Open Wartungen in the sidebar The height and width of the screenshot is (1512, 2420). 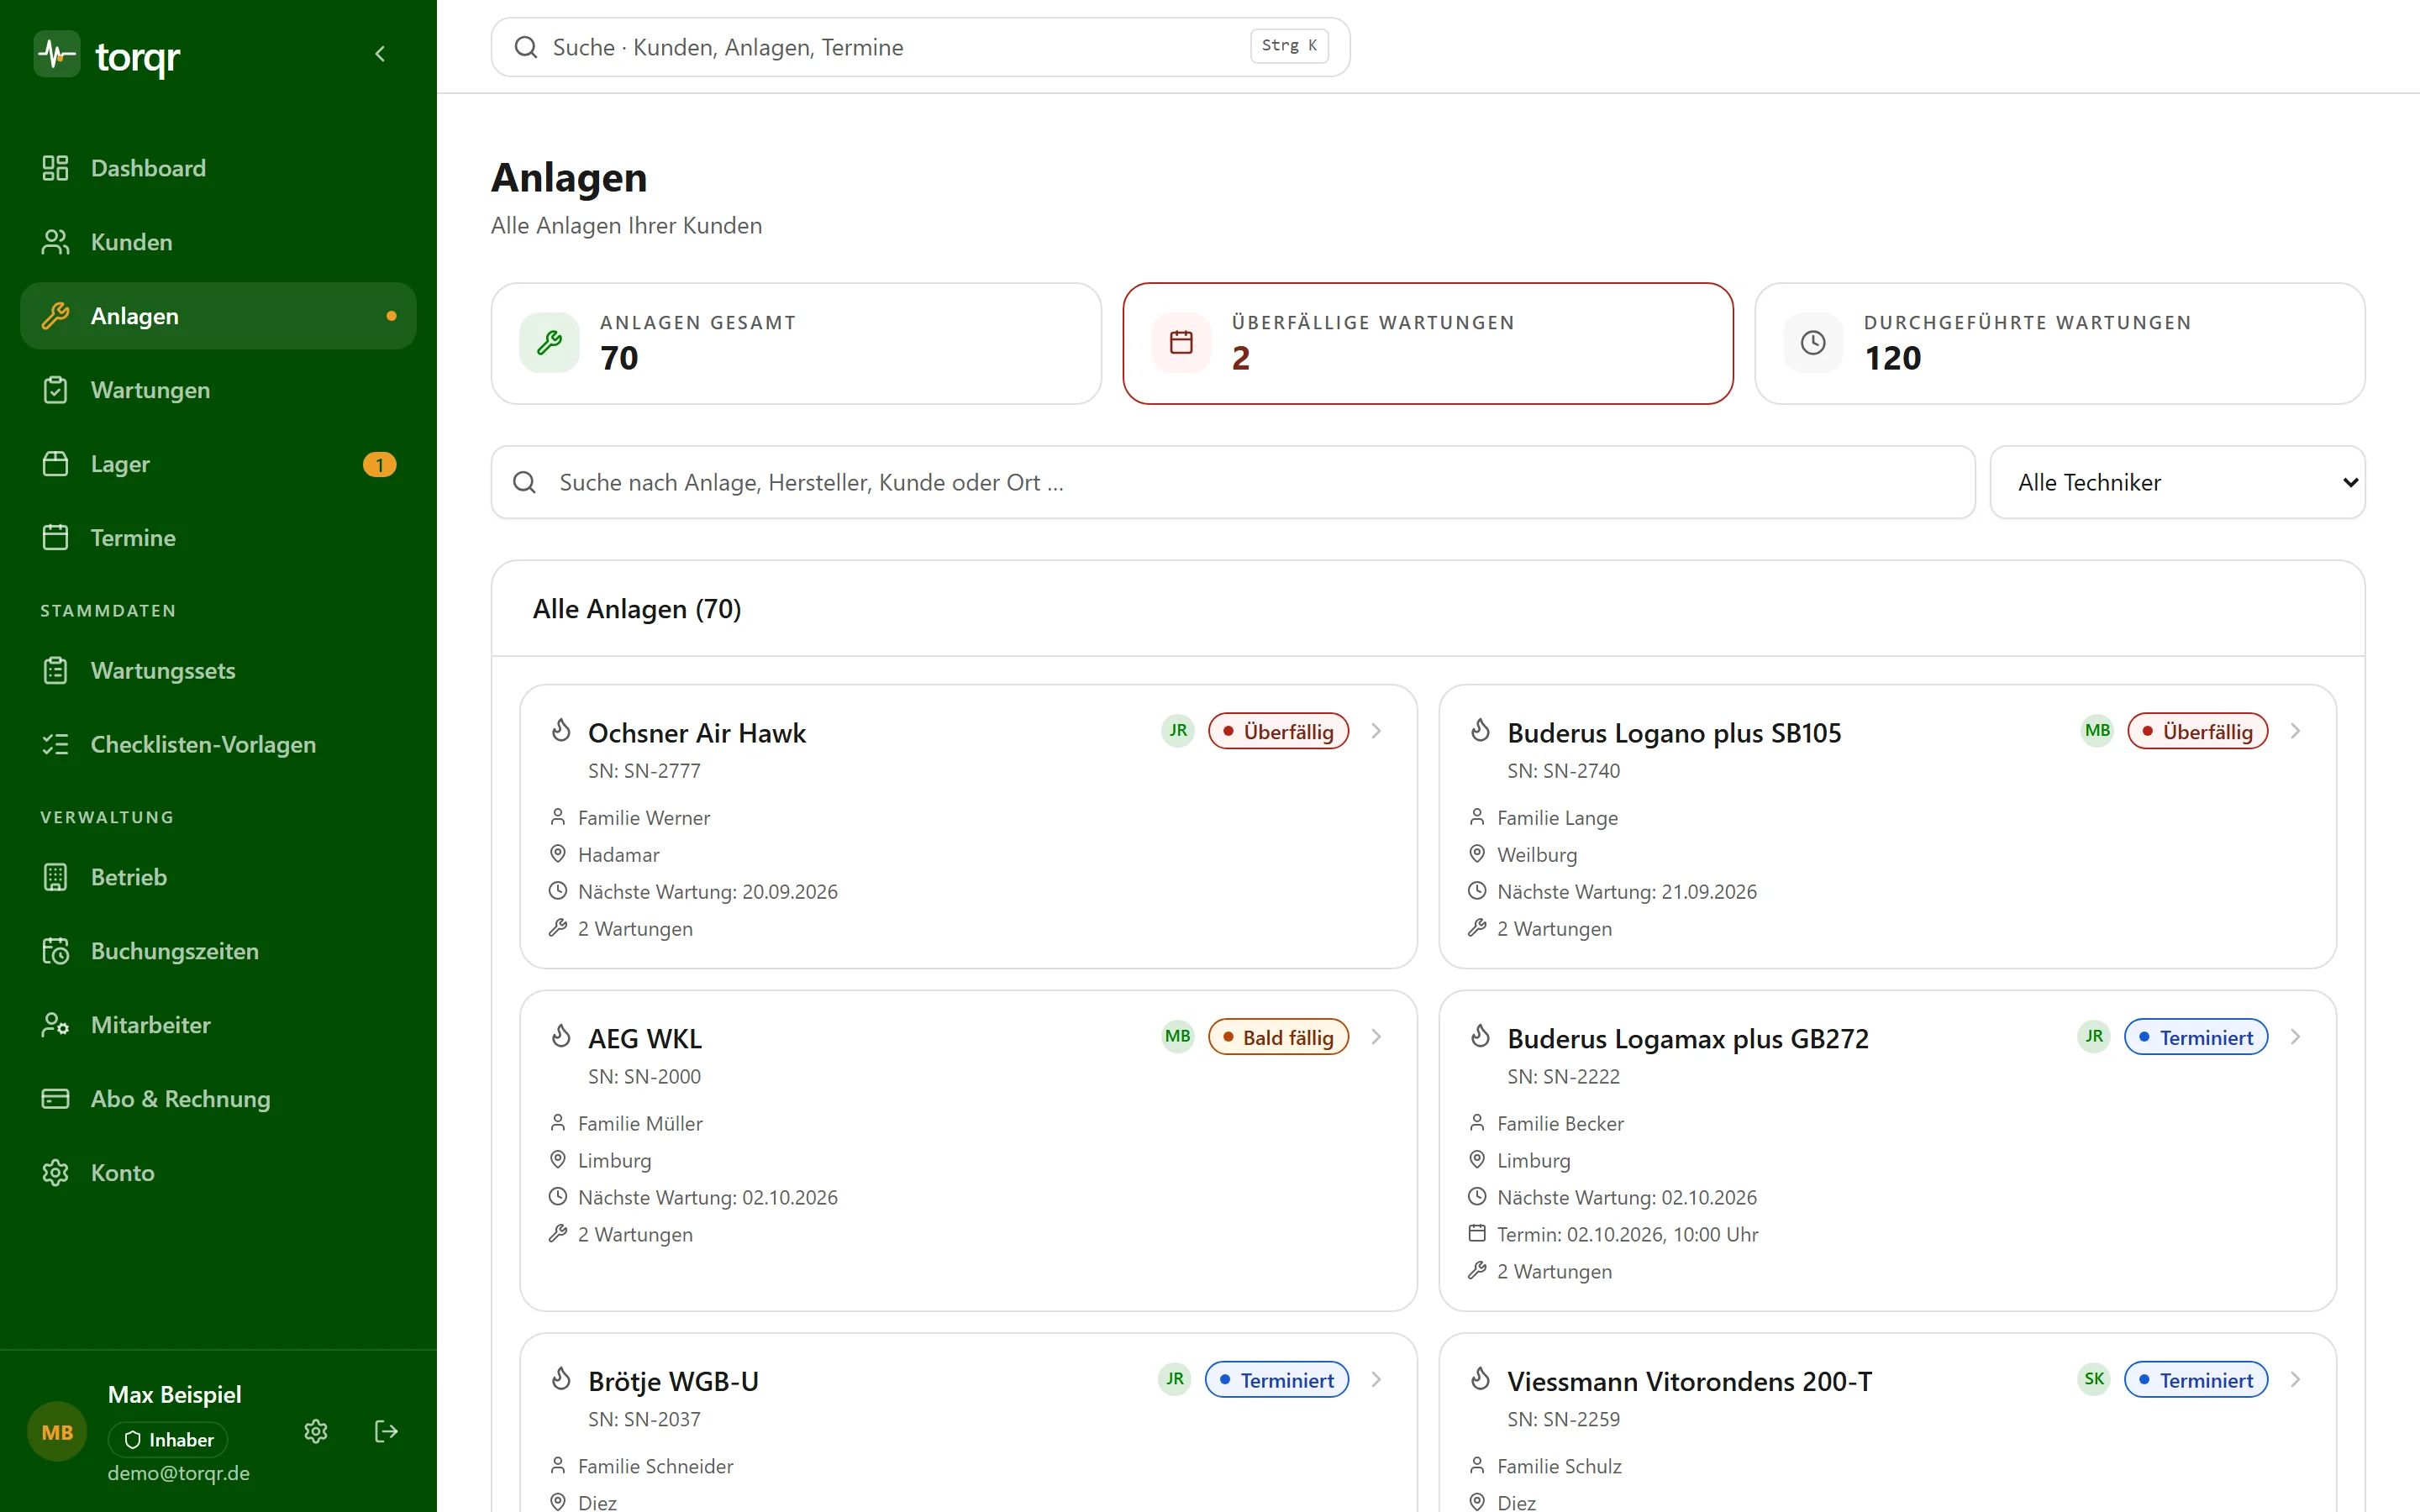[218, 390]
